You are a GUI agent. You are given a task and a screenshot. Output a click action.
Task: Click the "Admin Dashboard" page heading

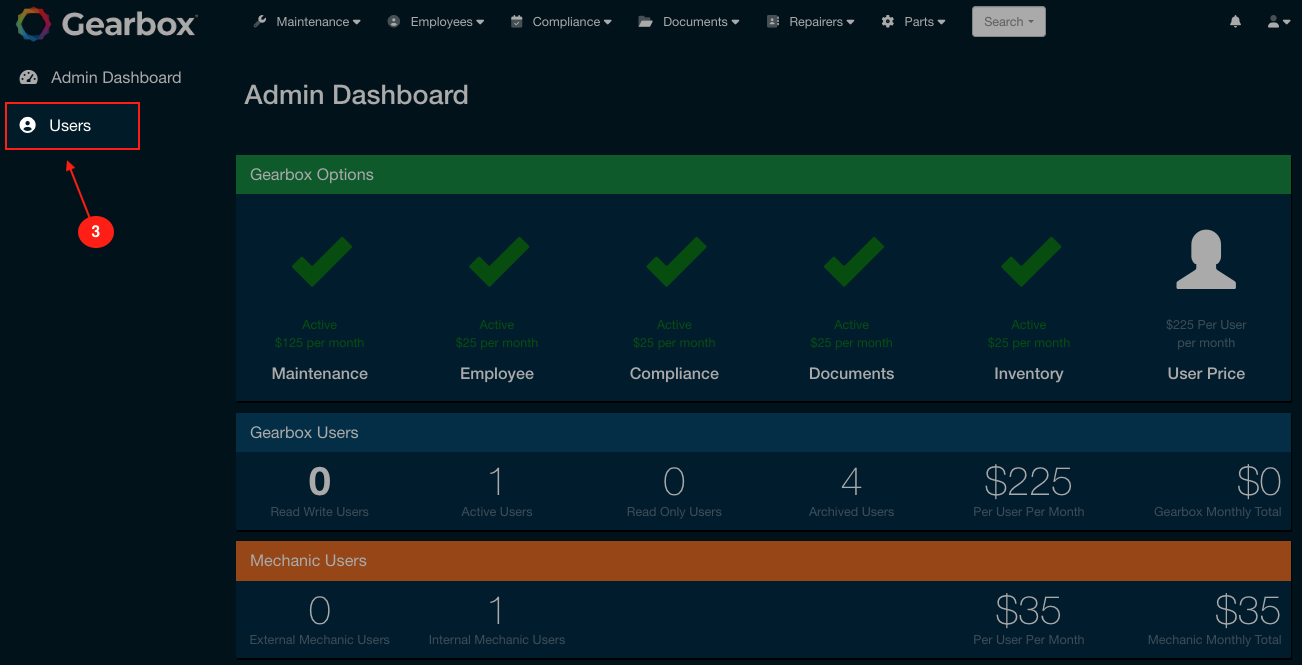(356, 95)
